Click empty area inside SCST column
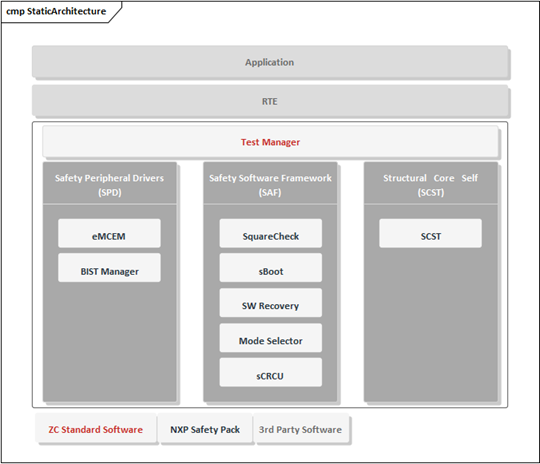 pos(430,324)
